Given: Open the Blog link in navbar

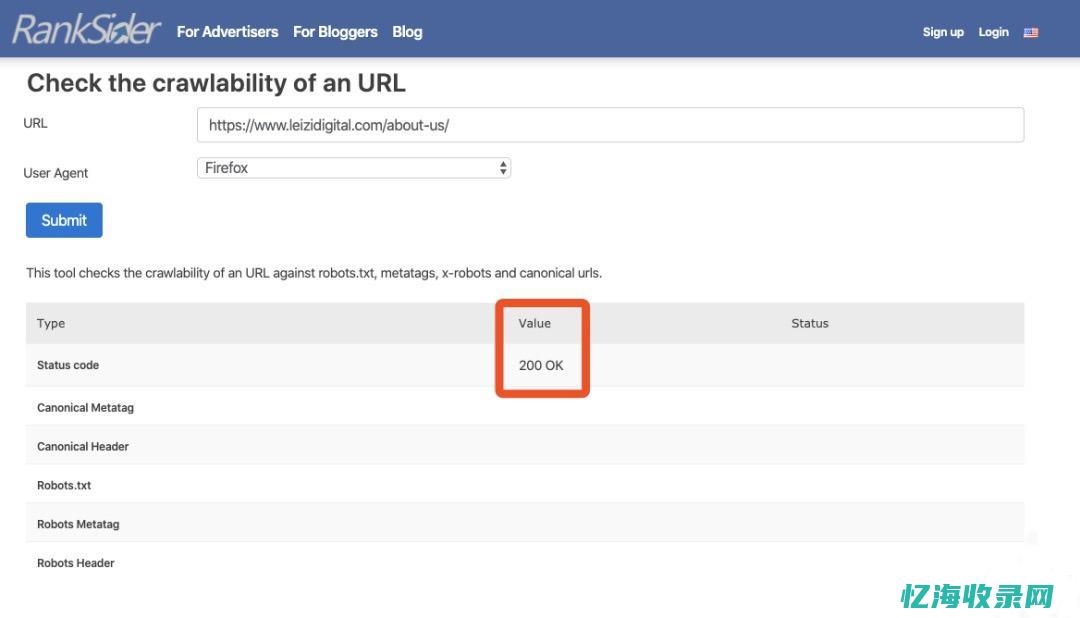Looking at the screenshot, I should [x=407, y=32].
